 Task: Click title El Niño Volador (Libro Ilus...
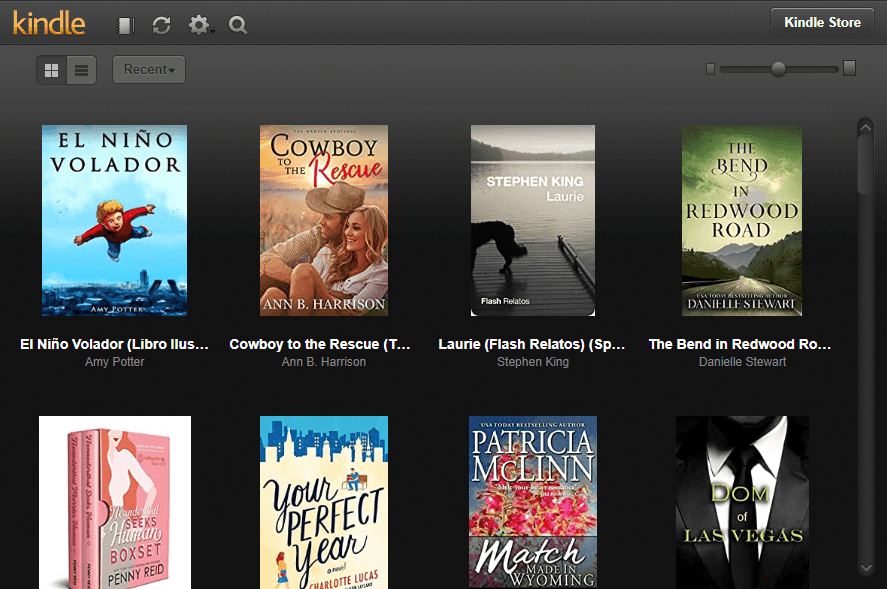pyautogui.click(x=114, y=344)
